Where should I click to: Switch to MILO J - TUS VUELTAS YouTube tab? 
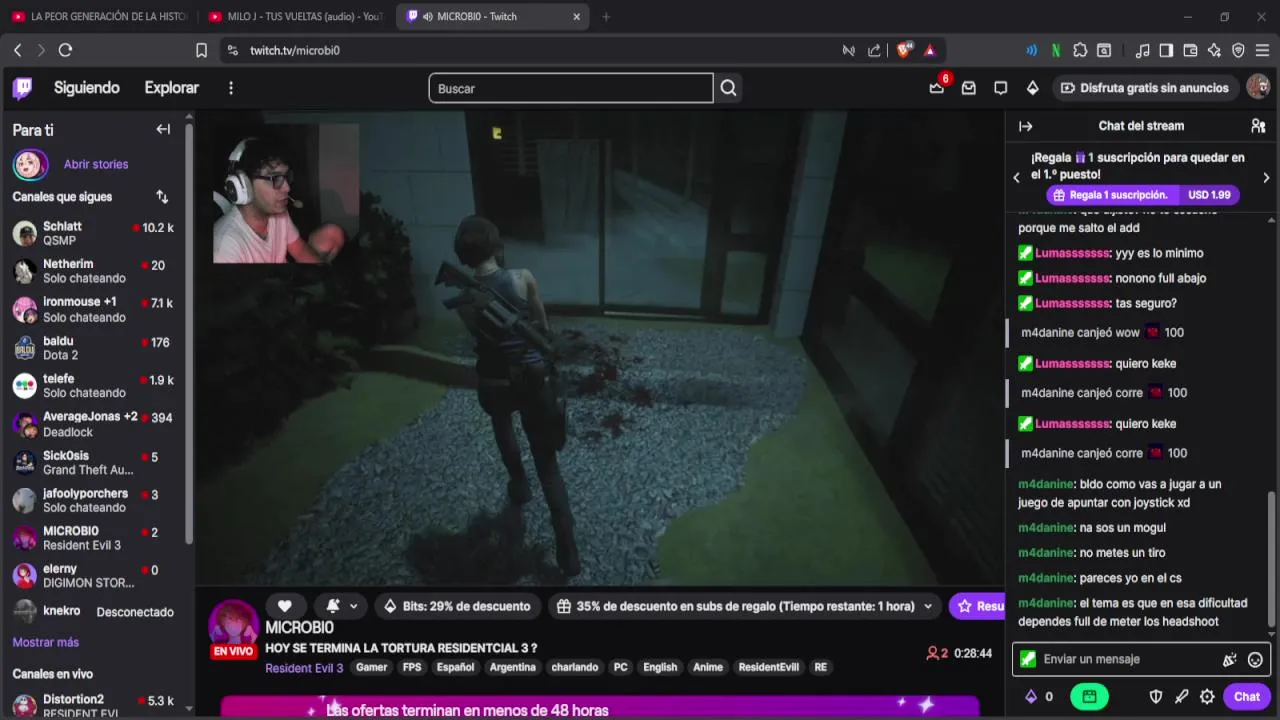click(x=295, y=17)
